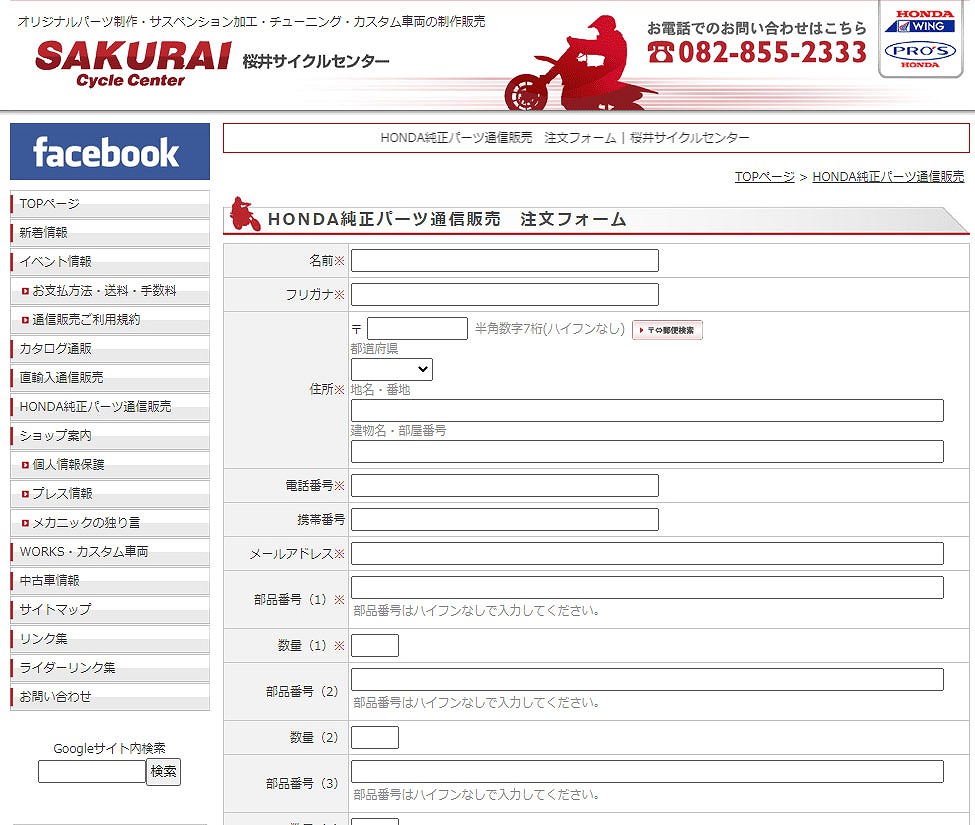This screenshot has width=975, height=825.
Task: Focus the 数量（1） quantity field
Action: click(x=375, y=645)
